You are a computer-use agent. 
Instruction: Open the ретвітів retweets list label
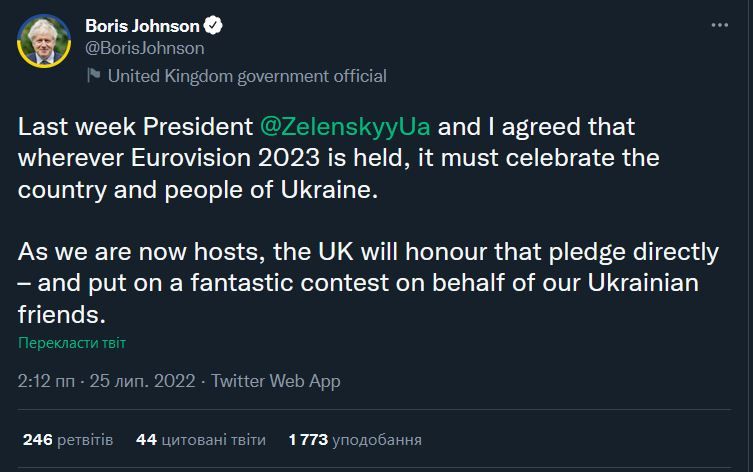[85, 439]
